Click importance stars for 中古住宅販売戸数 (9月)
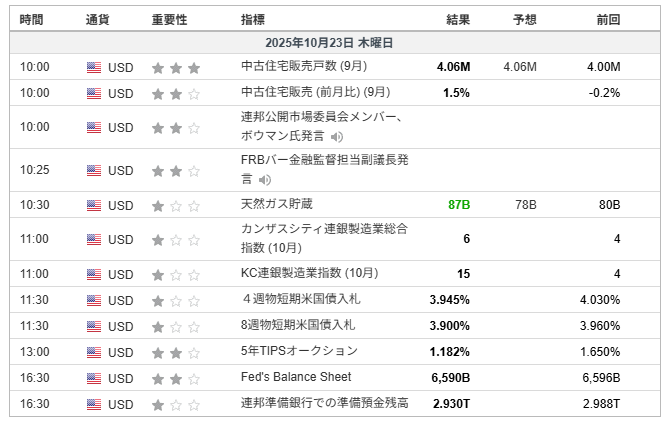Screen dimensions: 671x425 (x=176, y=68)
